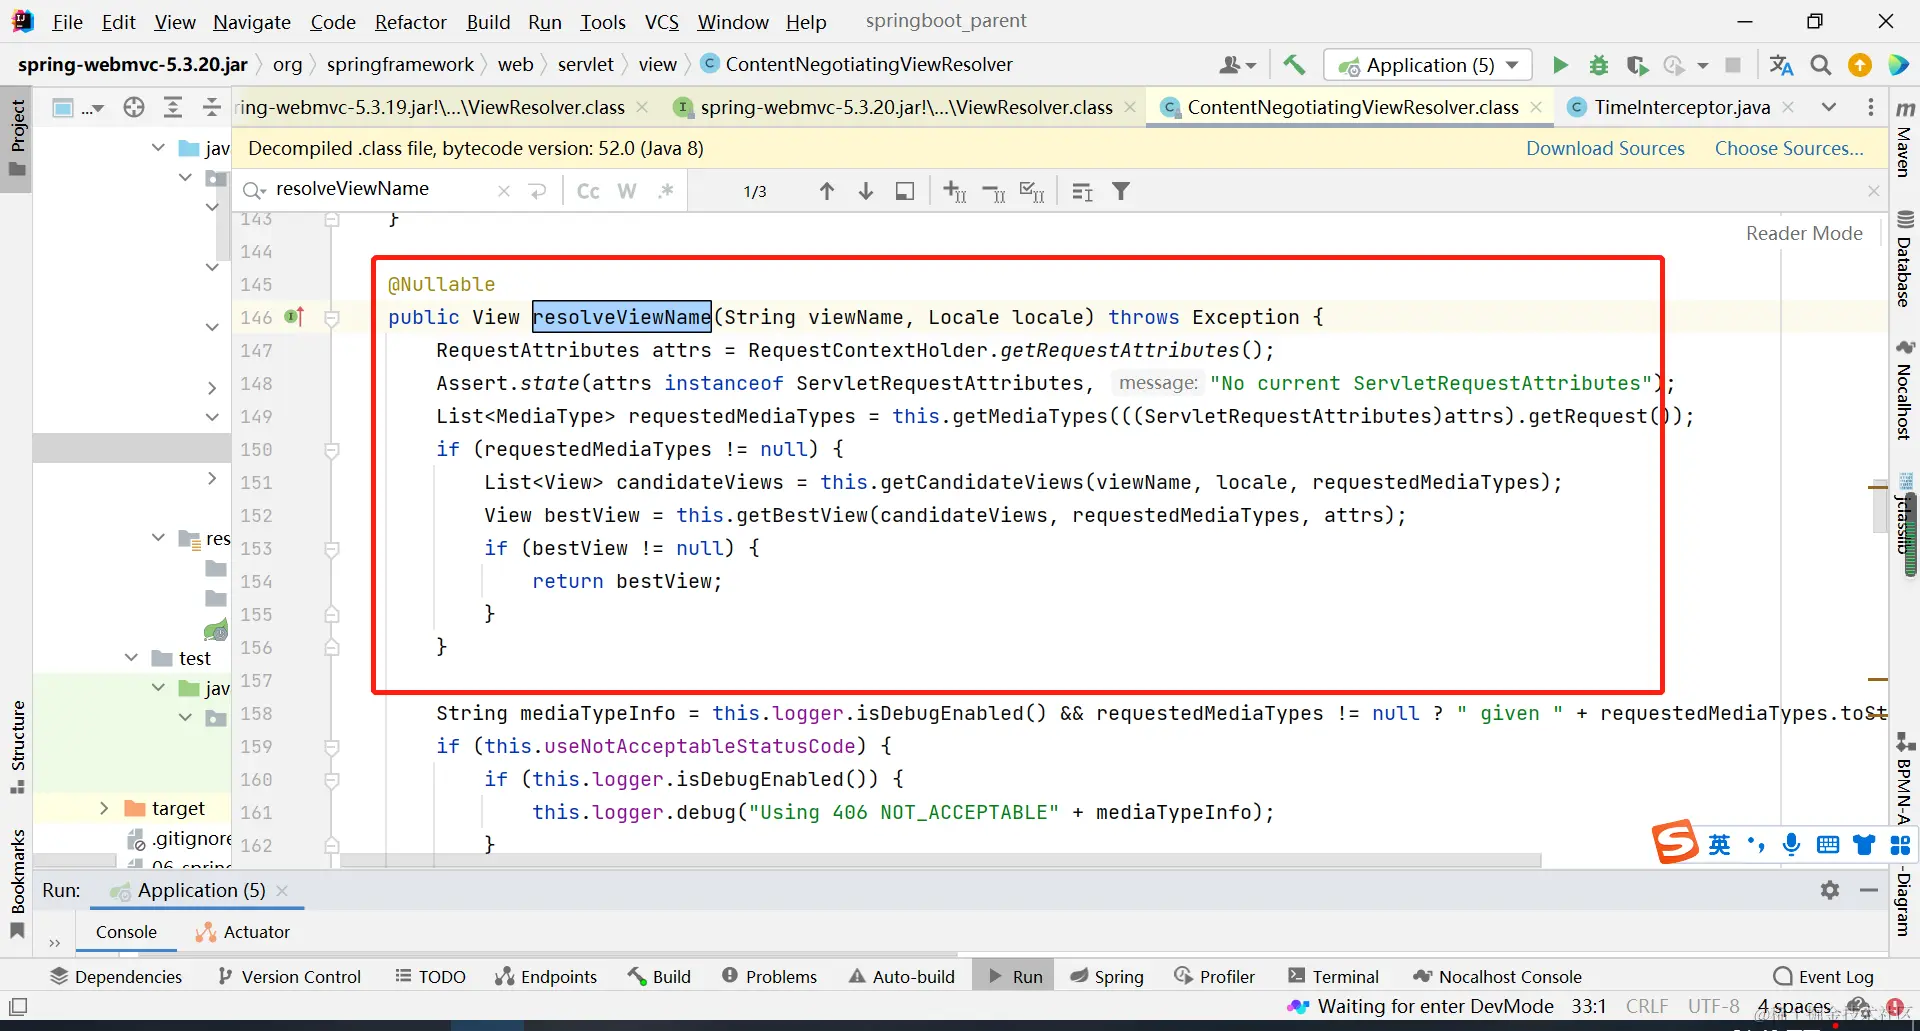Select ContentNegotiatingViewResolver.class tab
Viewport: 1920px width, 1031px height.
tap(1352, 107)
